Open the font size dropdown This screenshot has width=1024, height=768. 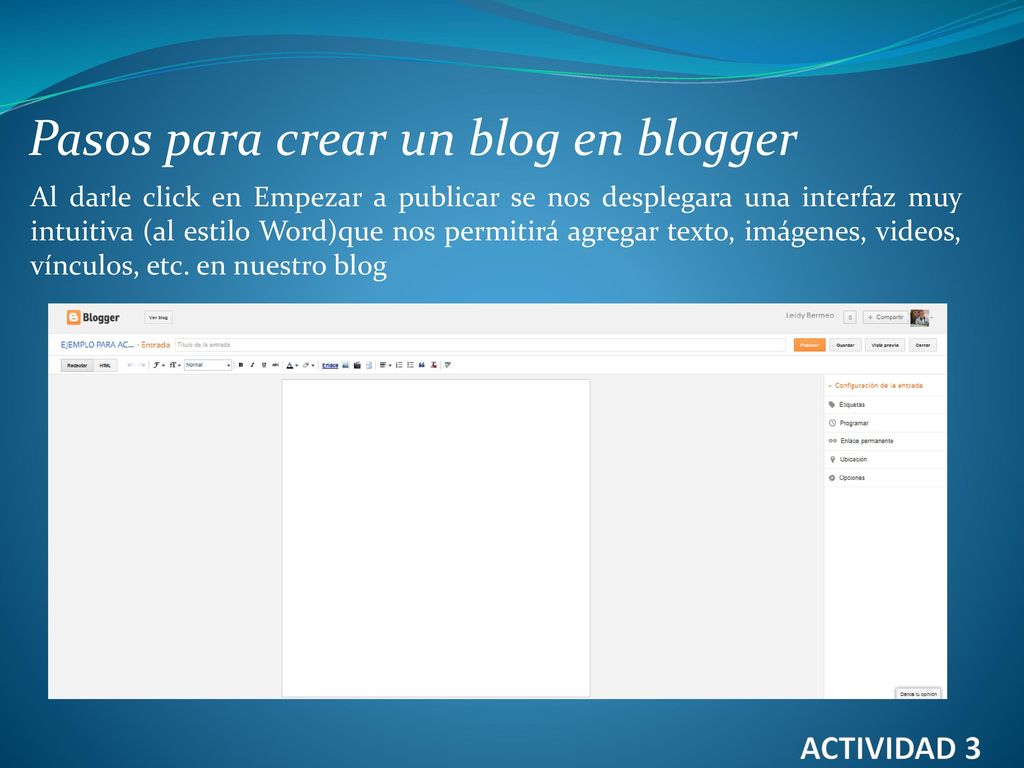174,365
